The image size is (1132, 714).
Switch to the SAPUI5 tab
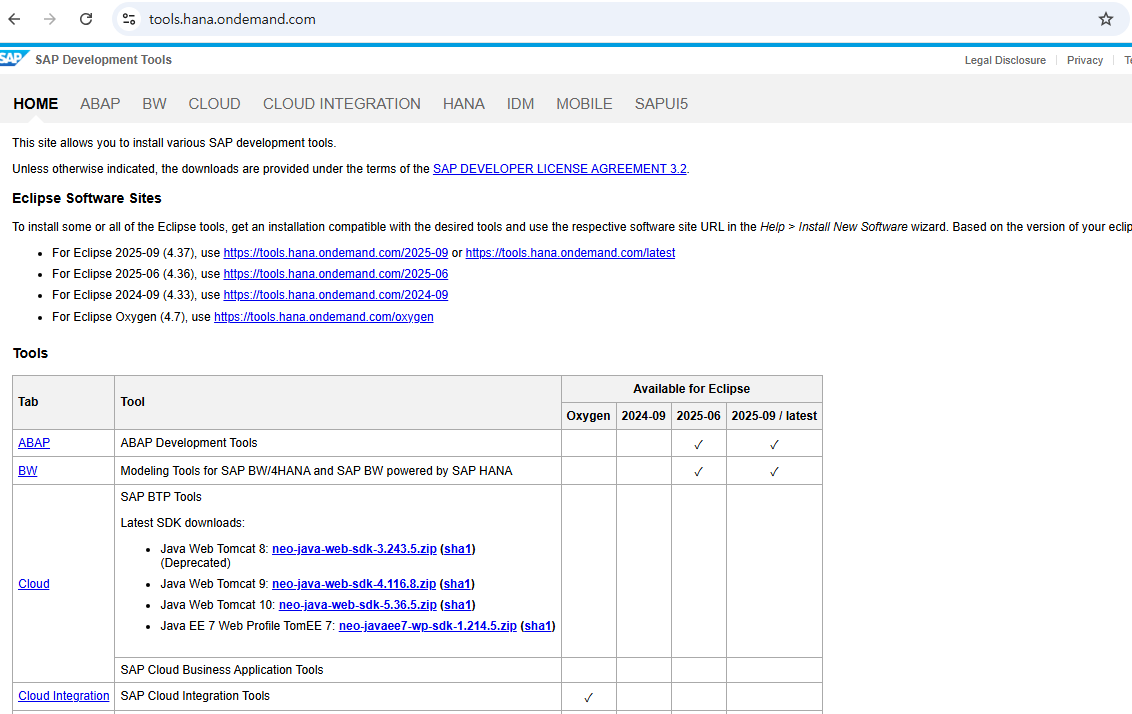click(x=661, y=104)
